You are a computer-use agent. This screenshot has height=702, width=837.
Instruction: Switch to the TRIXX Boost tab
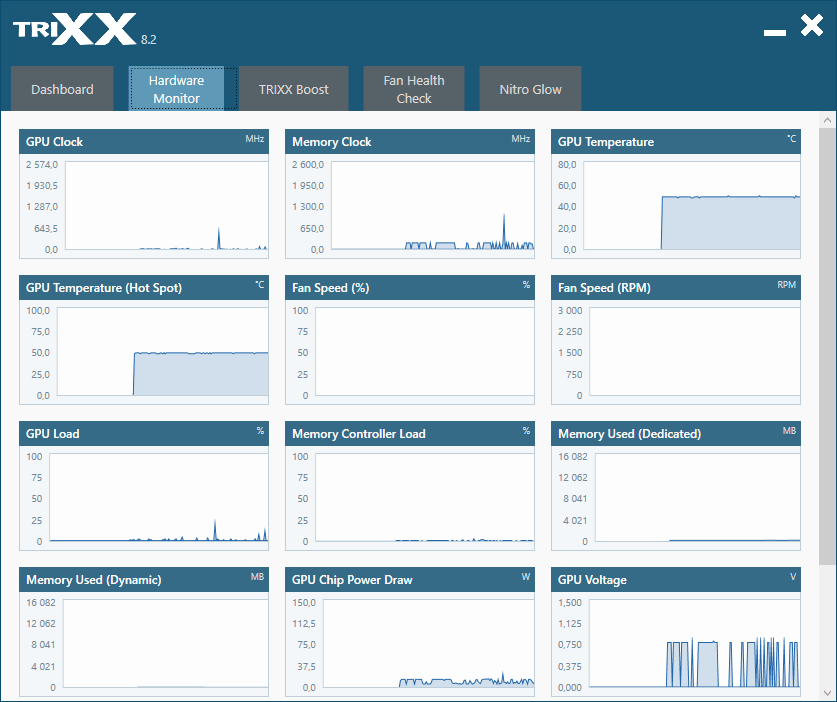click(x=294, y=89)
